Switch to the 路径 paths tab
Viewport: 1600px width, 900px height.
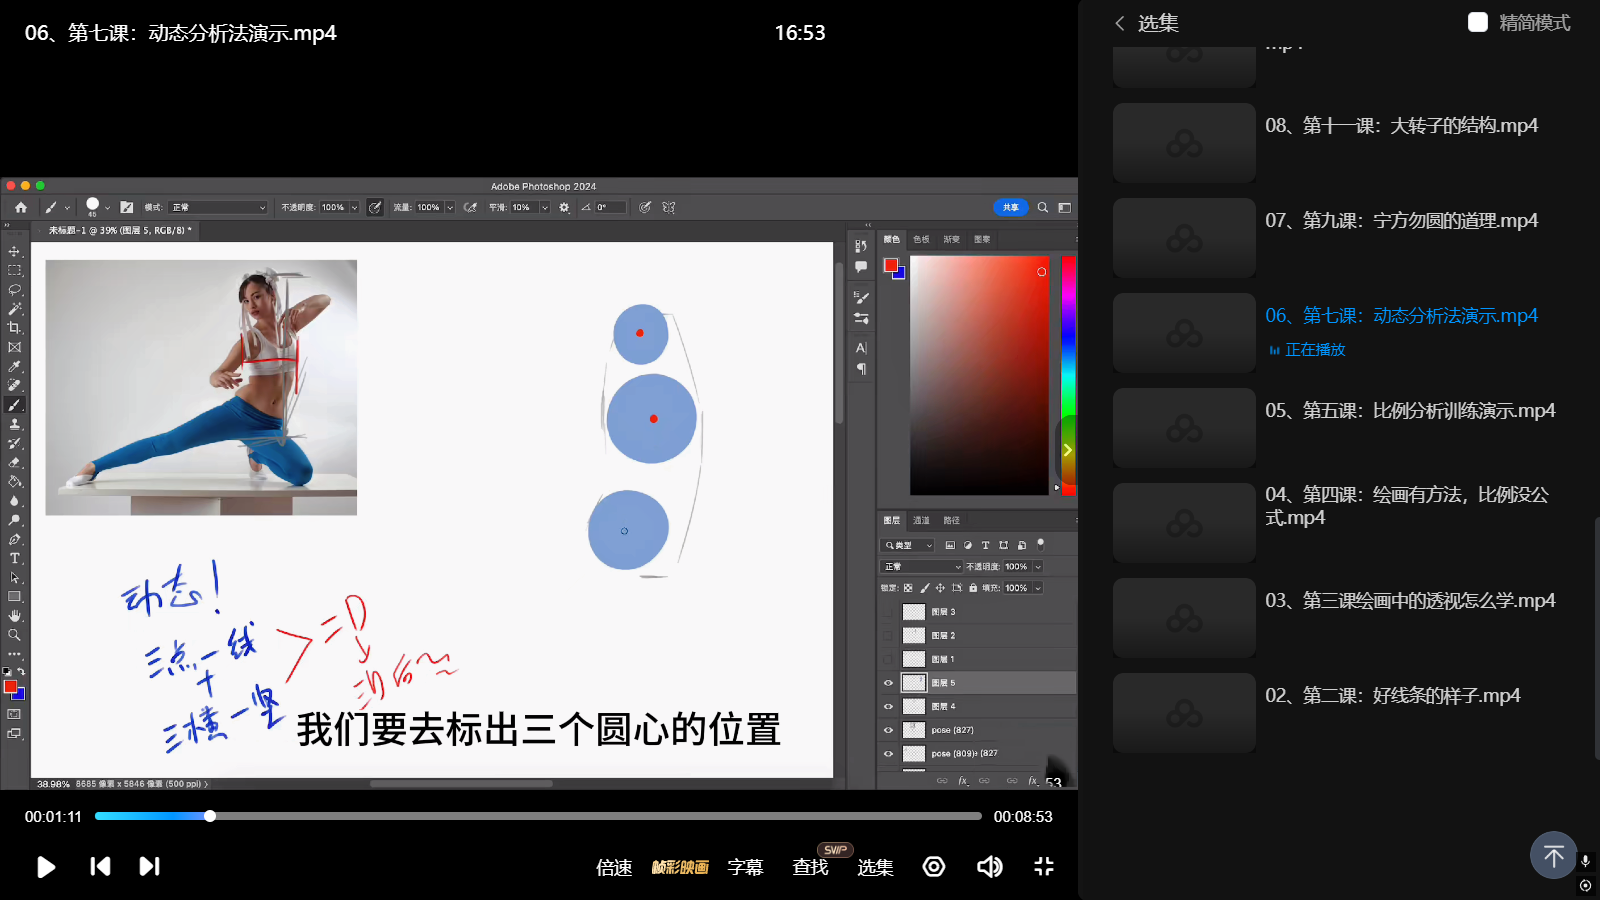pos(951,520)
